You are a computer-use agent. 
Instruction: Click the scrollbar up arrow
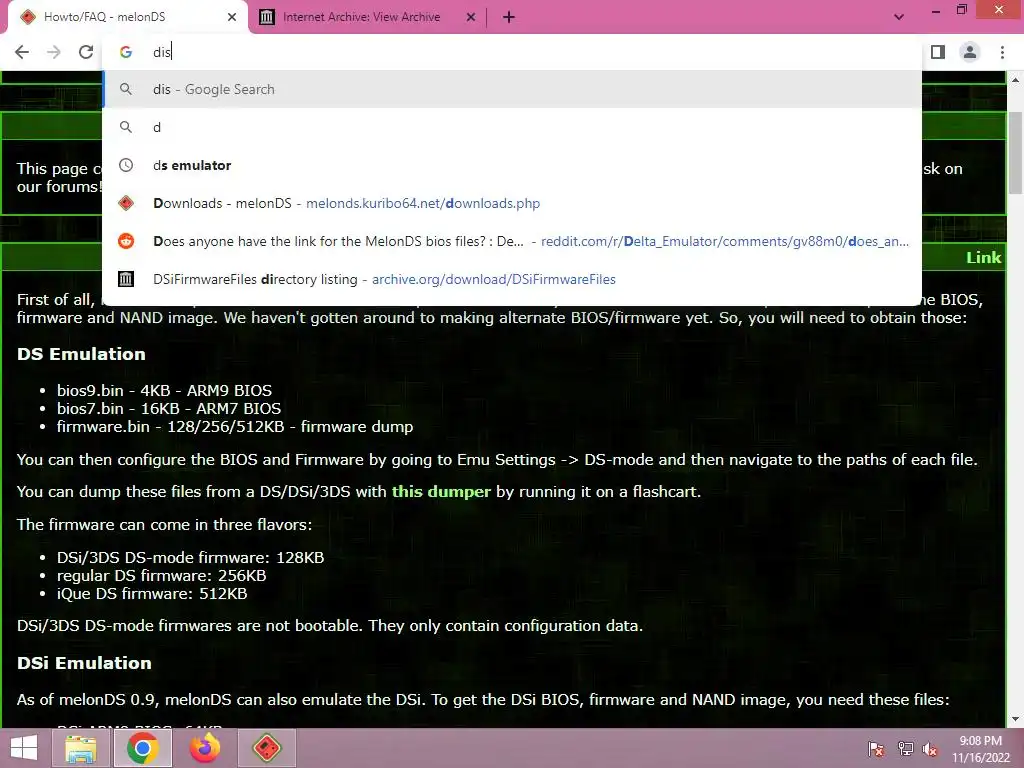pos(1015,80)
